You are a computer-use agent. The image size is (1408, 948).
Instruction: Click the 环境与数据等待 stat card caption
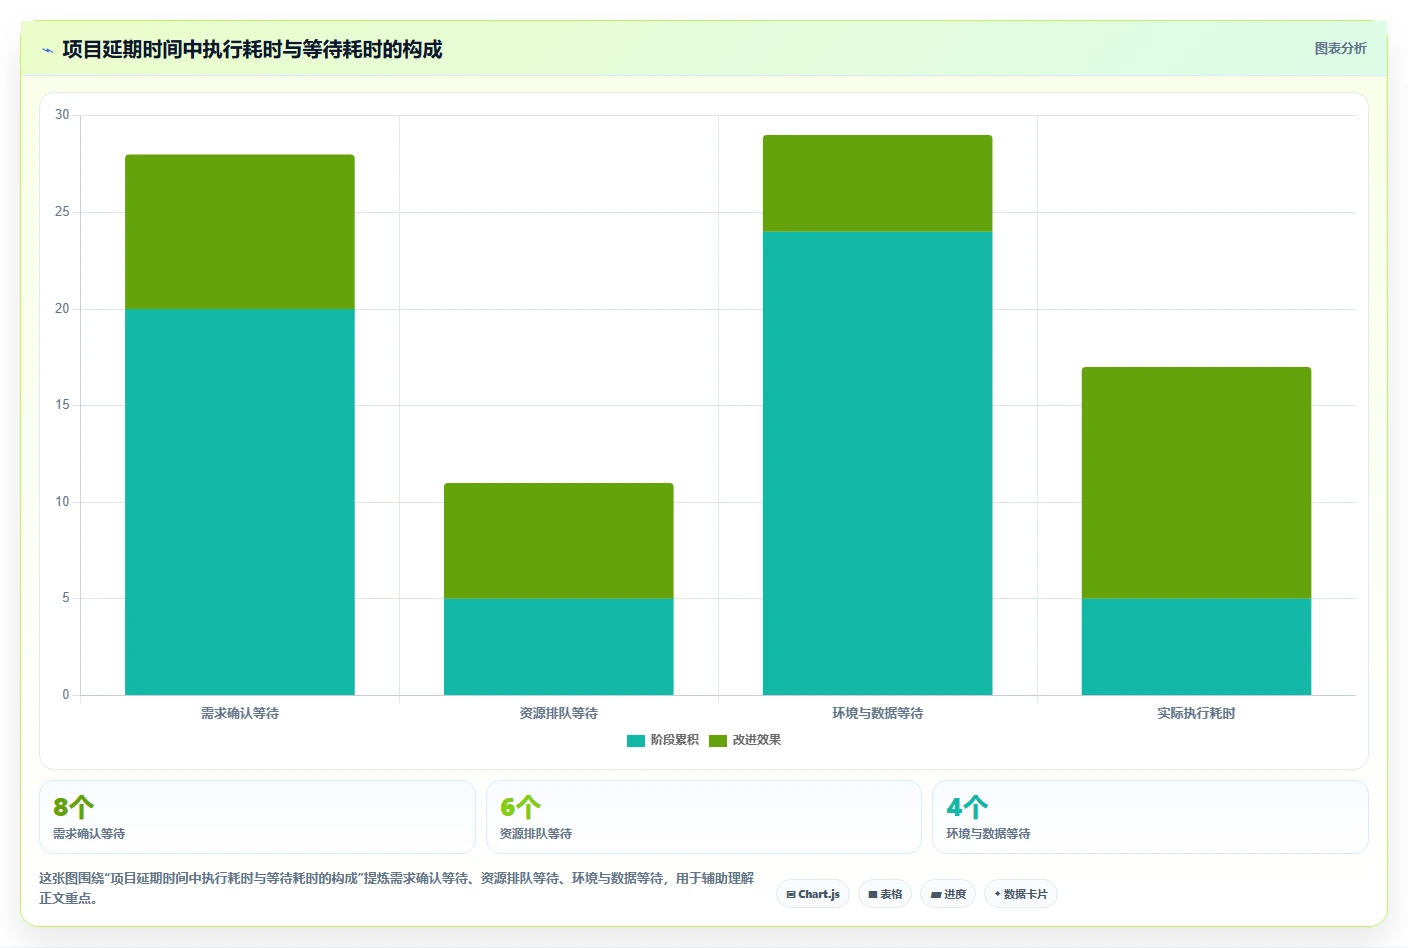point(988,833)
